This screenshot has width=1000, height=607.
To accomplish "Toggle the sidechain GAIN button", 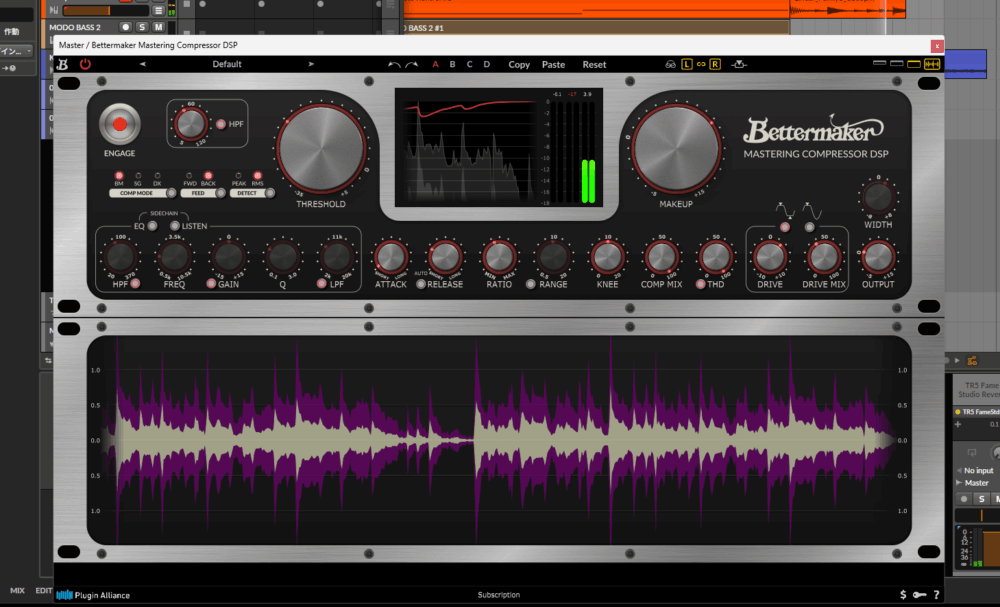I will click(211, 284).
